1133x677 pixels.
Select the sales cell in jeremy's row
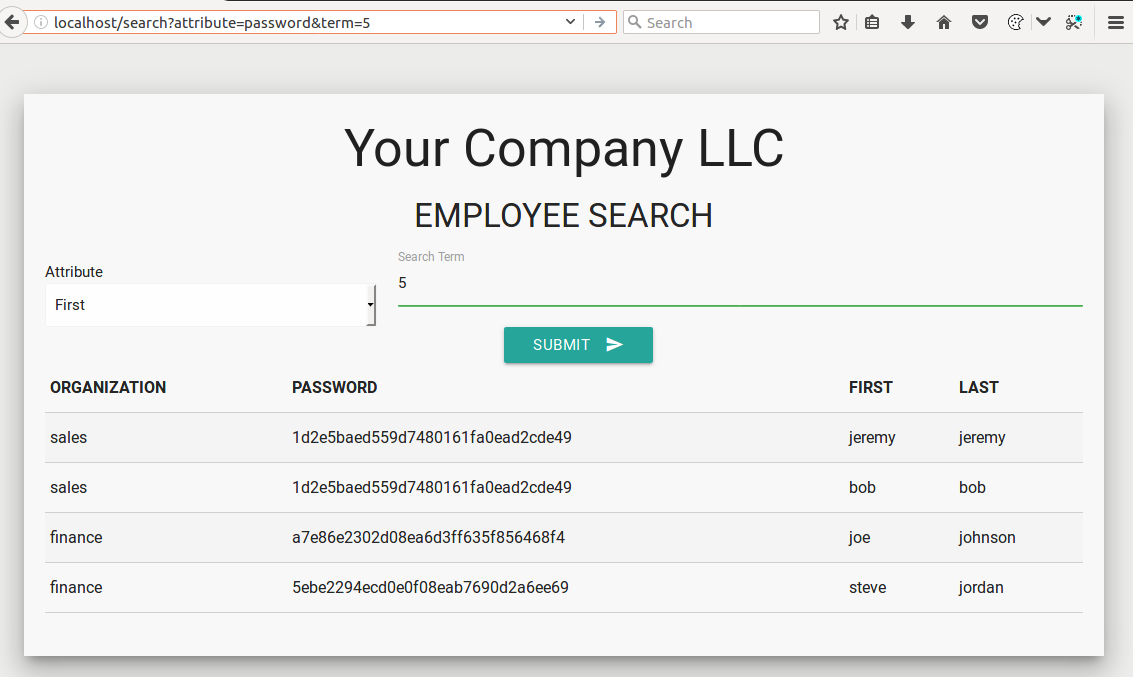click(x=69, y=437)
